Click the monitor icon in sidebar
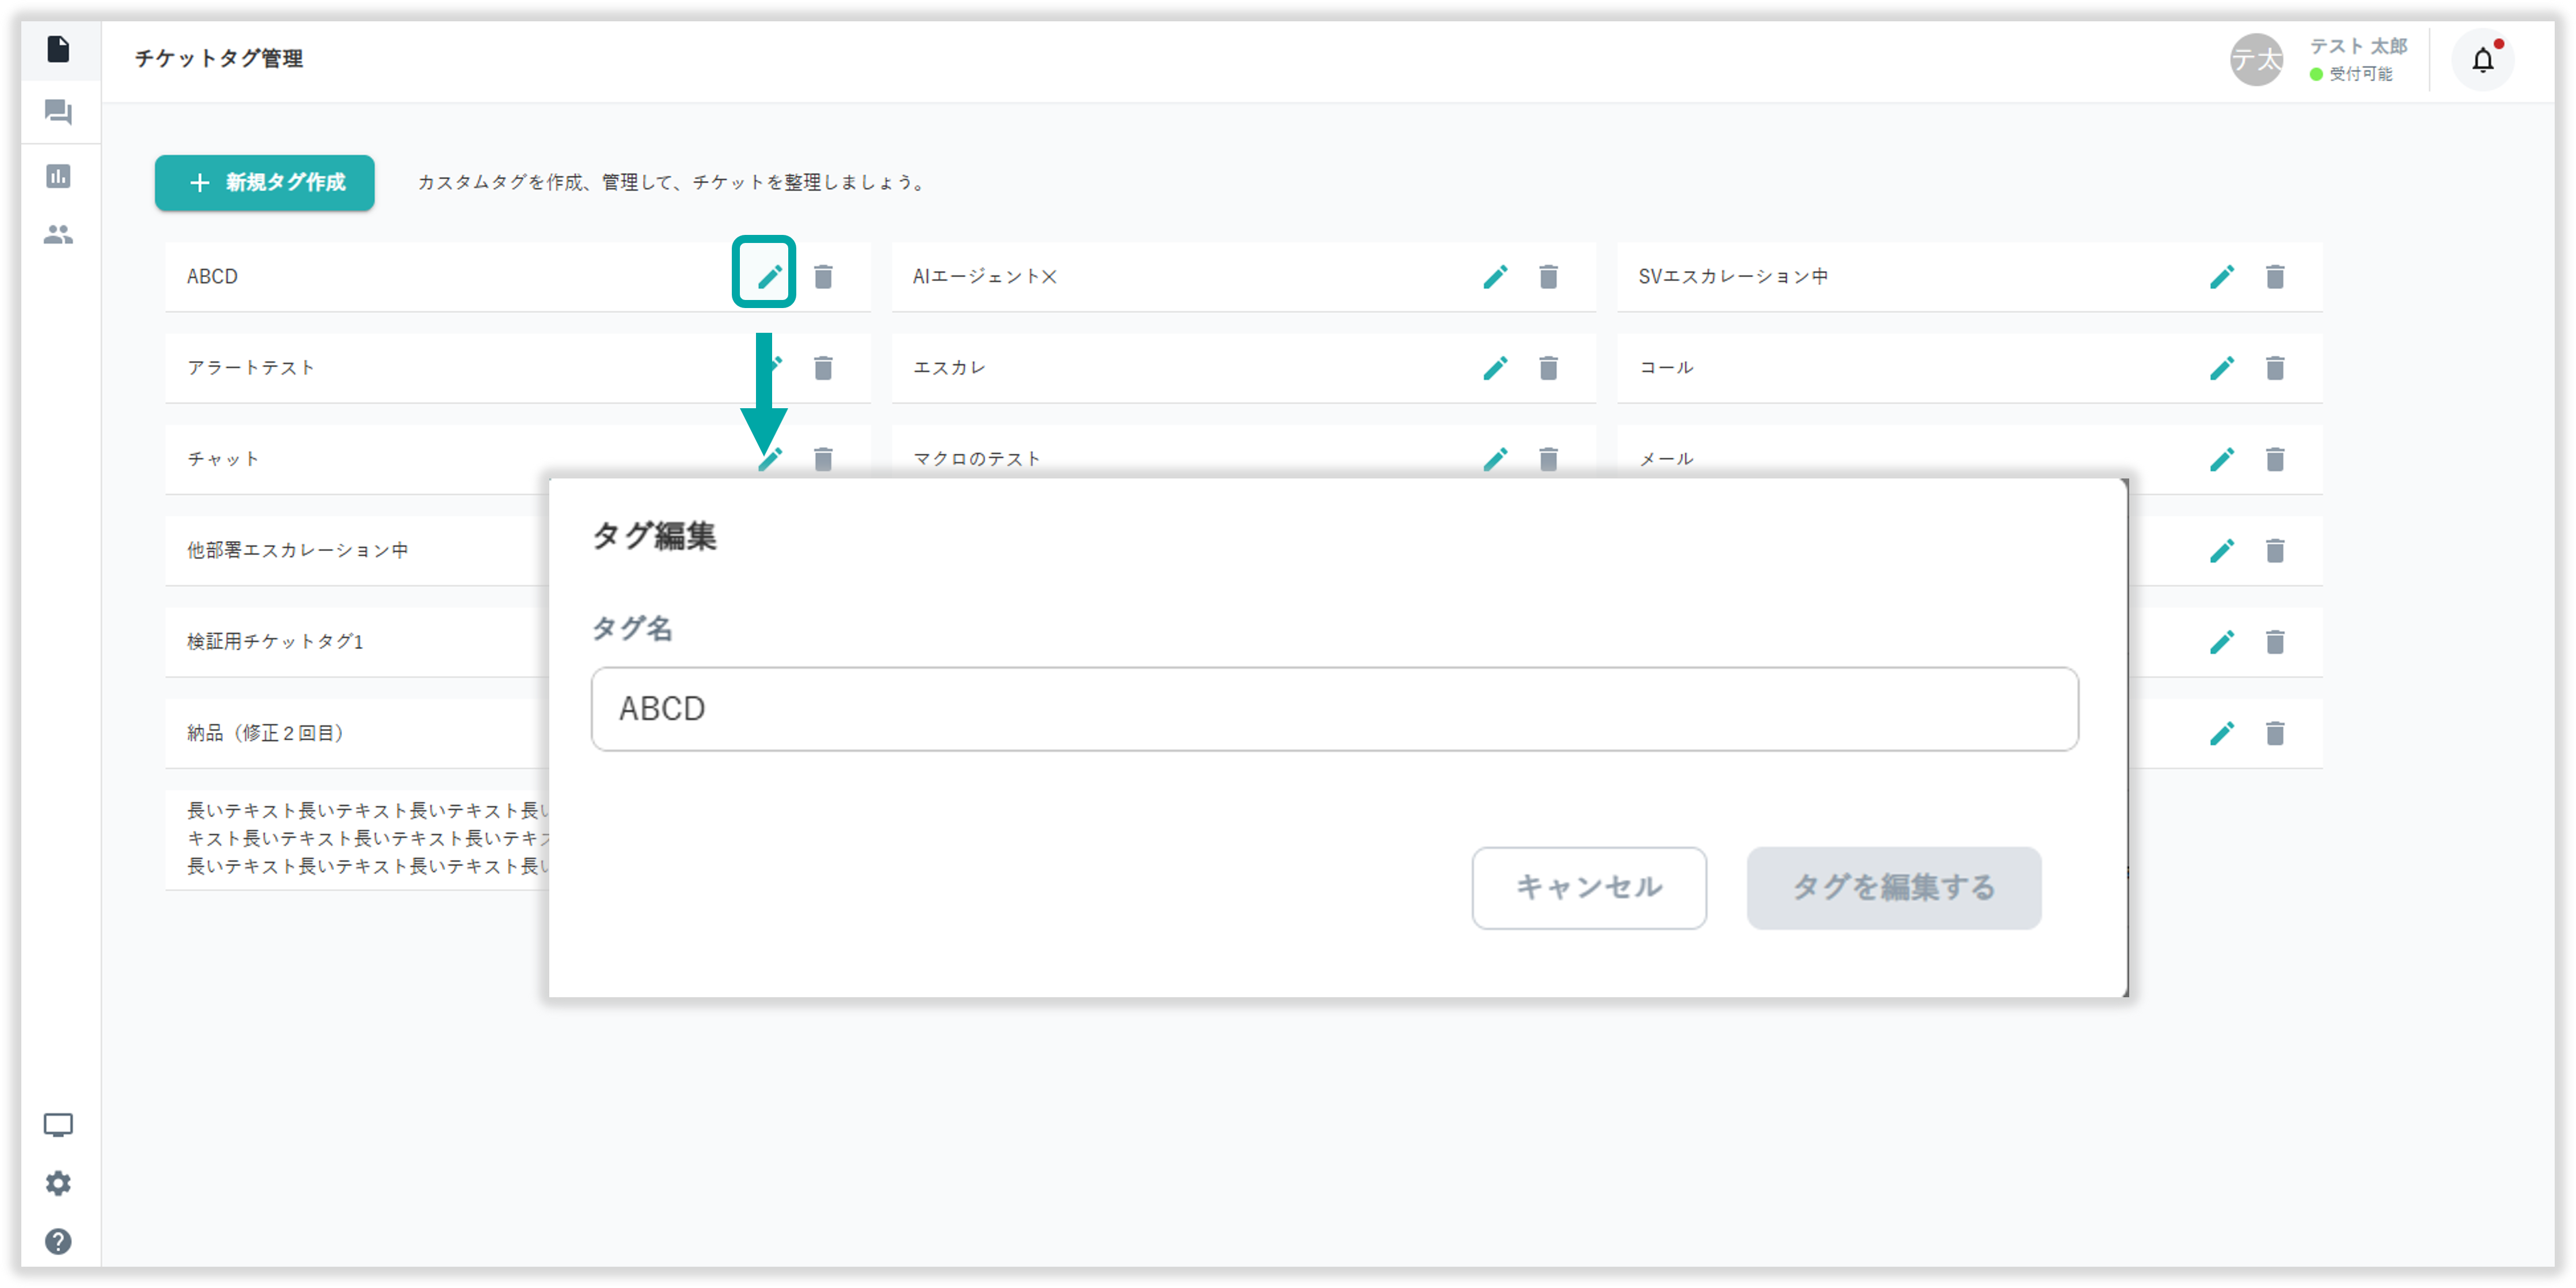This screenshot has width=2576, height=1288. pyautogui.click(x=58, y=1125)
